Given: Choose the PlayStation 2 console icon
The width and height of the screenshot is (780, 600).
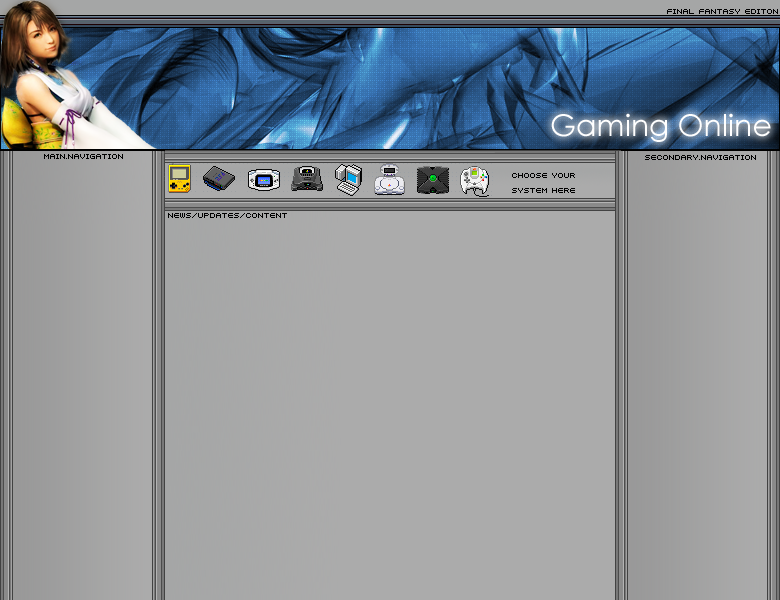Looking at the screenshot, I should pos(219,179).
